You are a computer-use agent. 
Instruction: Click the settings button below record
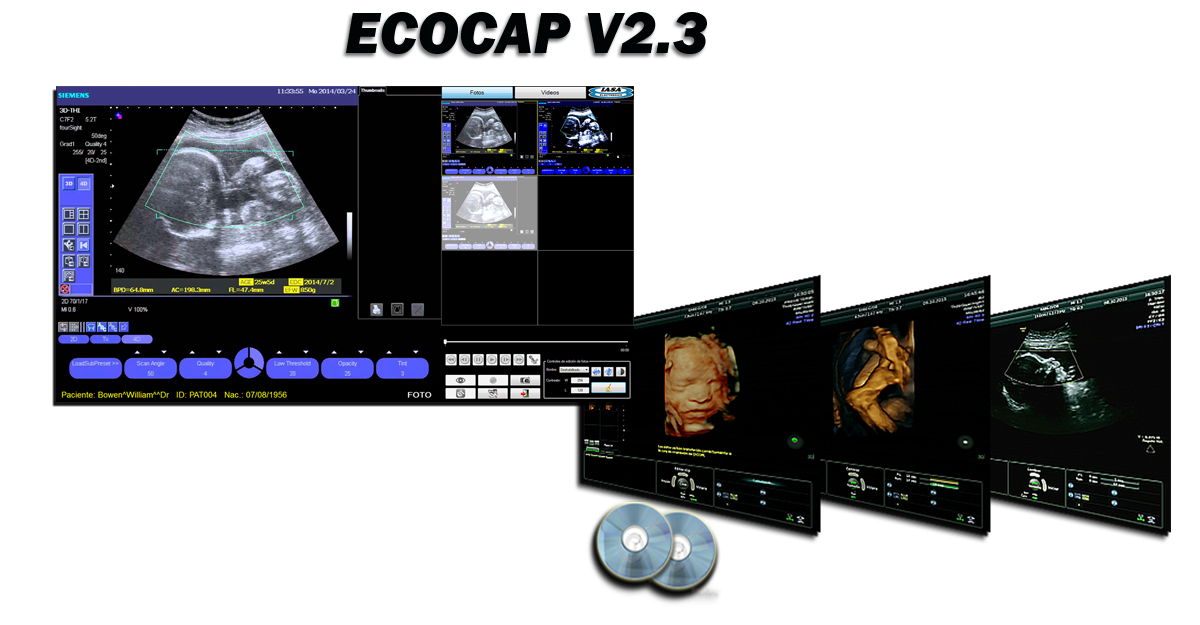(x=493, y=393)
